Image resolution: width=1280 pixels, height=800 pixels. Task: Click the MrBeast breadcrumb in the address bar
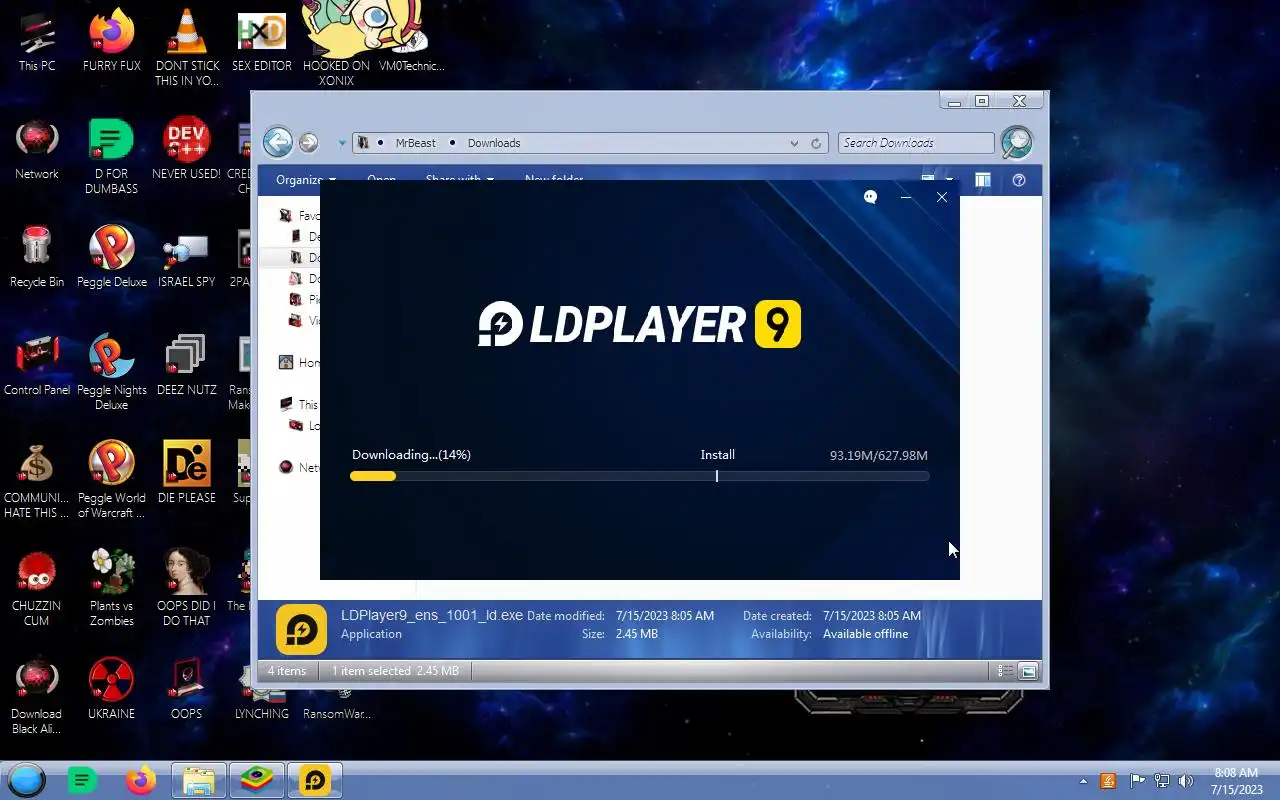(x=415, y=143)
